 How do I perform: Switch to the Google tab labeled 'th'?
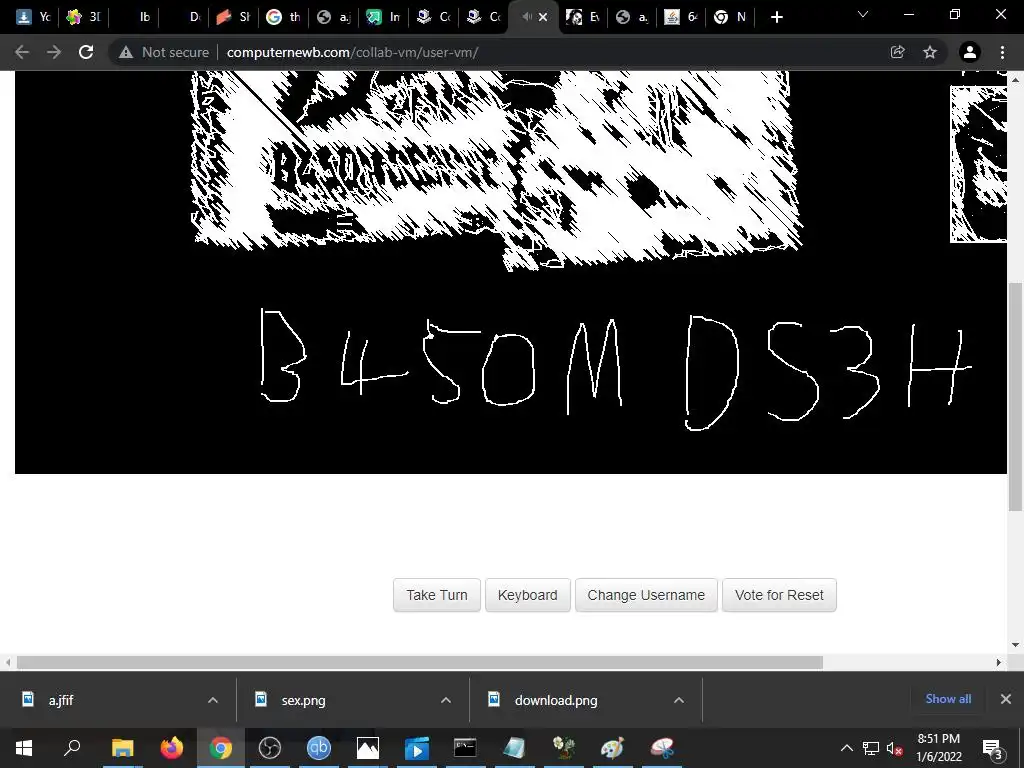point(284,17)
